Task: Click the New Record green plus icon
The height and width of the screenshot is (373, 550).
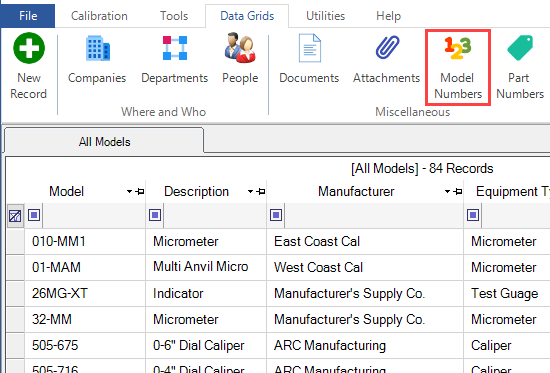Action: [x=29, y=48]
